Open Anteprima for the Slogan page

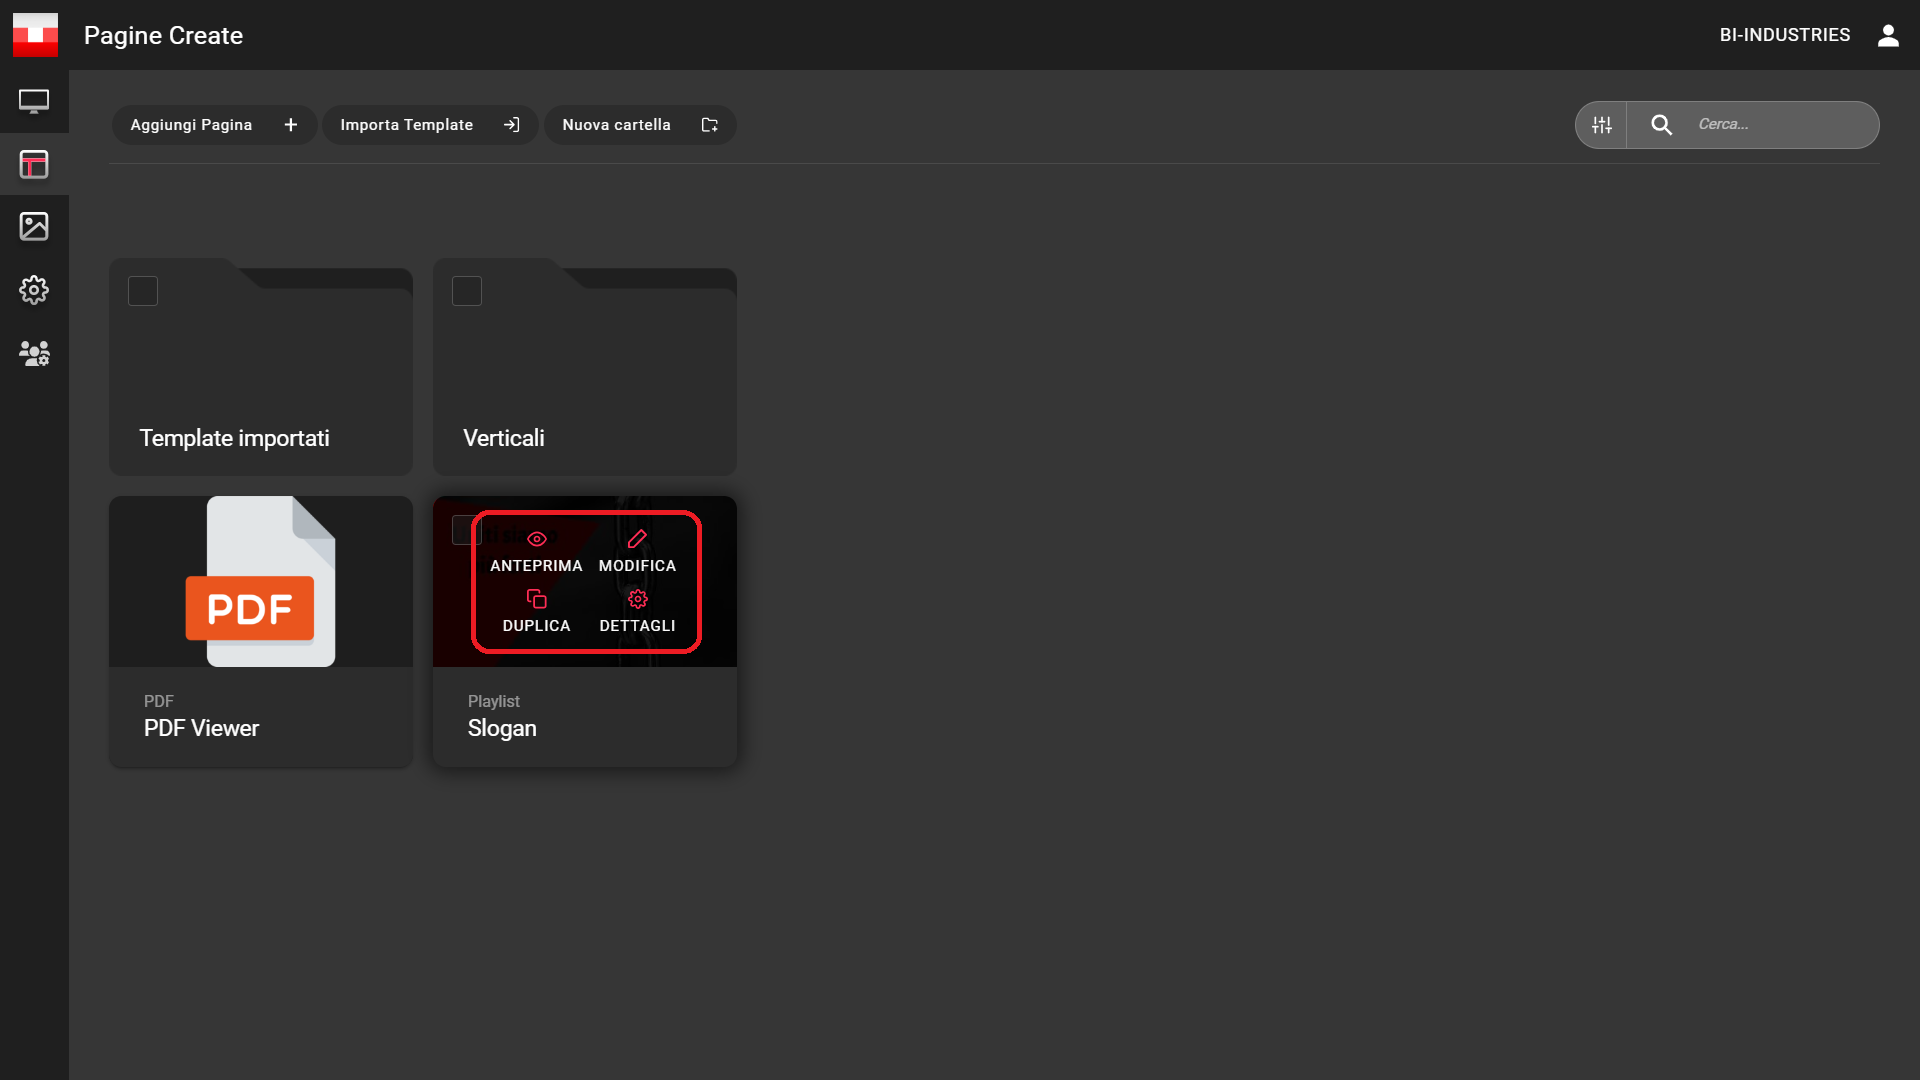click(536, 551)
